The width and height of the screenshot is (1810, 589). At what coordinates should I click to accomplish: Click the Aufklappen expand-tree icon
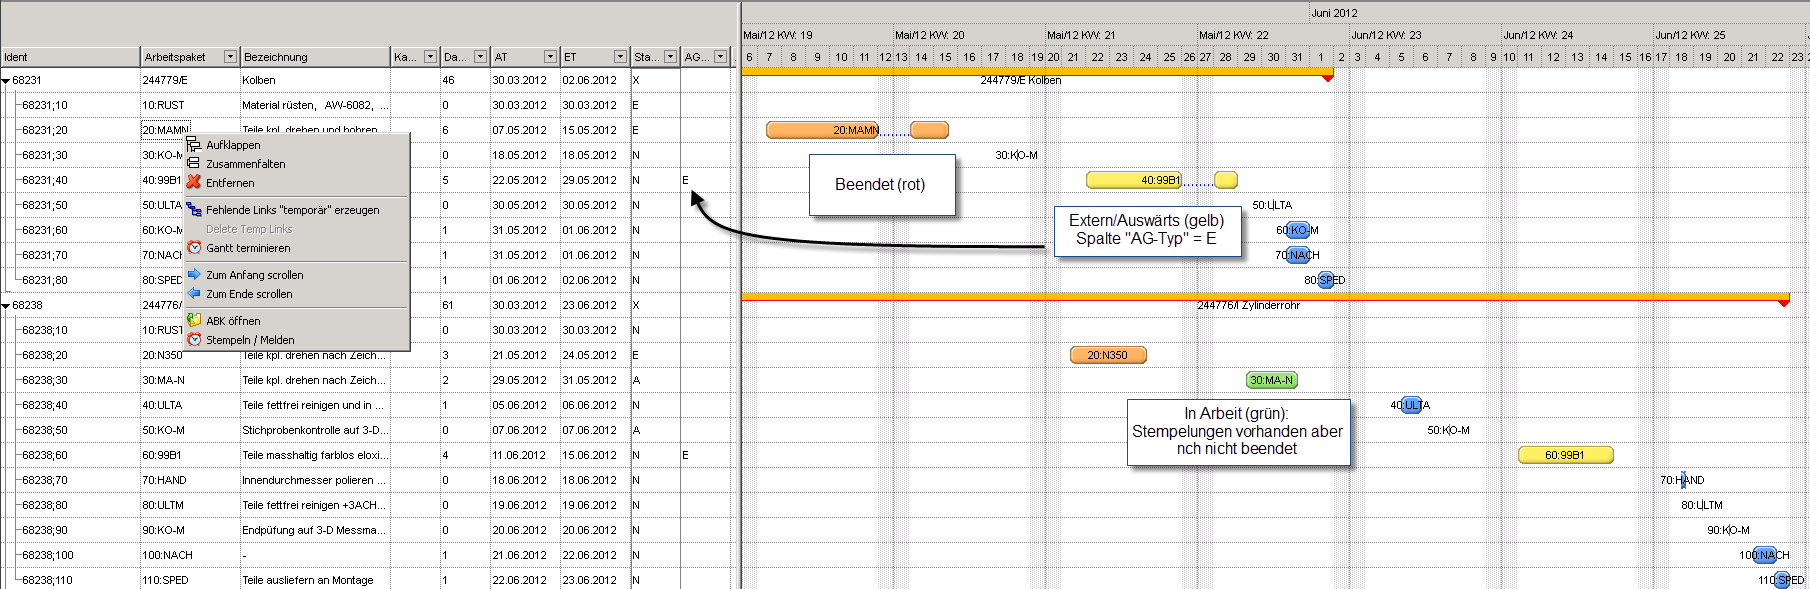194,145
